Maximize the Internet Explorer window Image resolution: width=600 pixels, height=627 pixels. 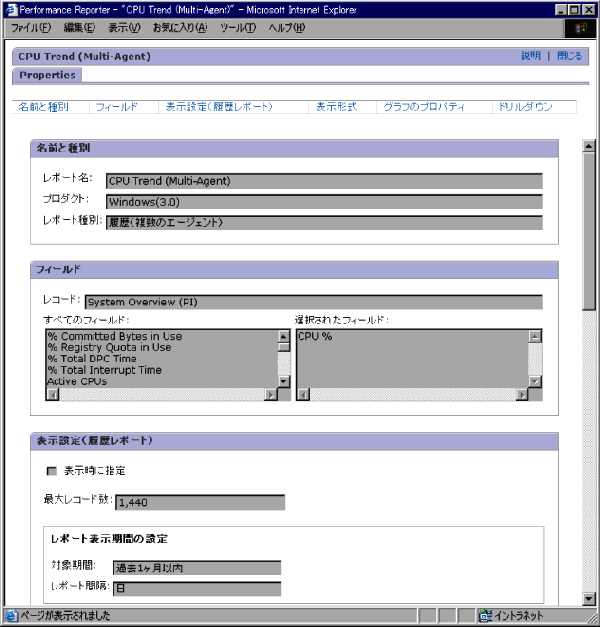574,10
